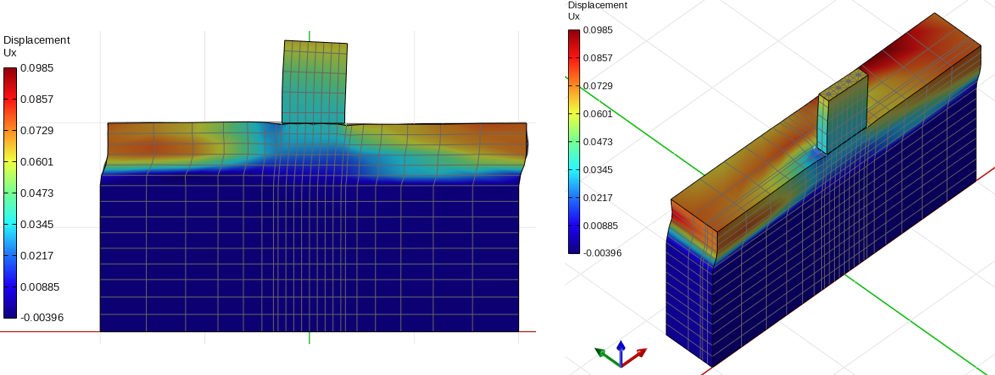Click the 0.0601 value in the right legend
The image size is (995, 375).
click(599, 114)
